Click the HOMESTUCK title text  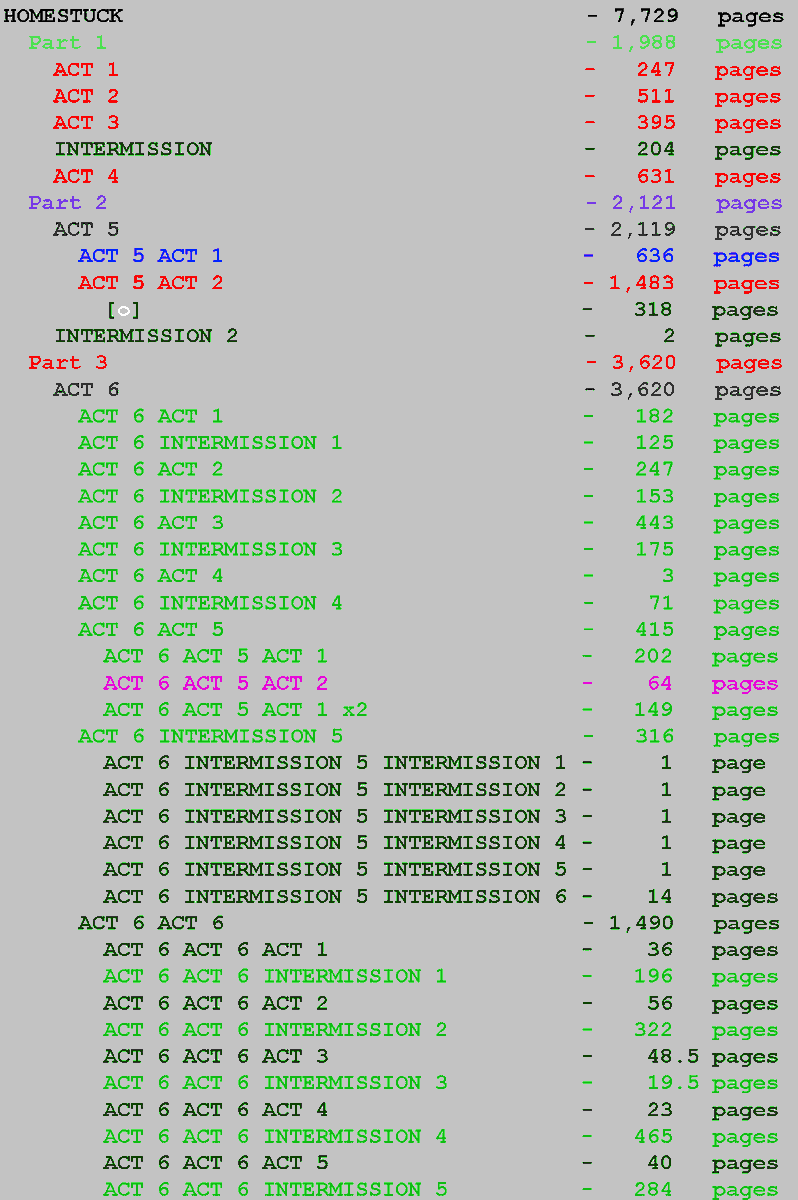tap(63, 16)
